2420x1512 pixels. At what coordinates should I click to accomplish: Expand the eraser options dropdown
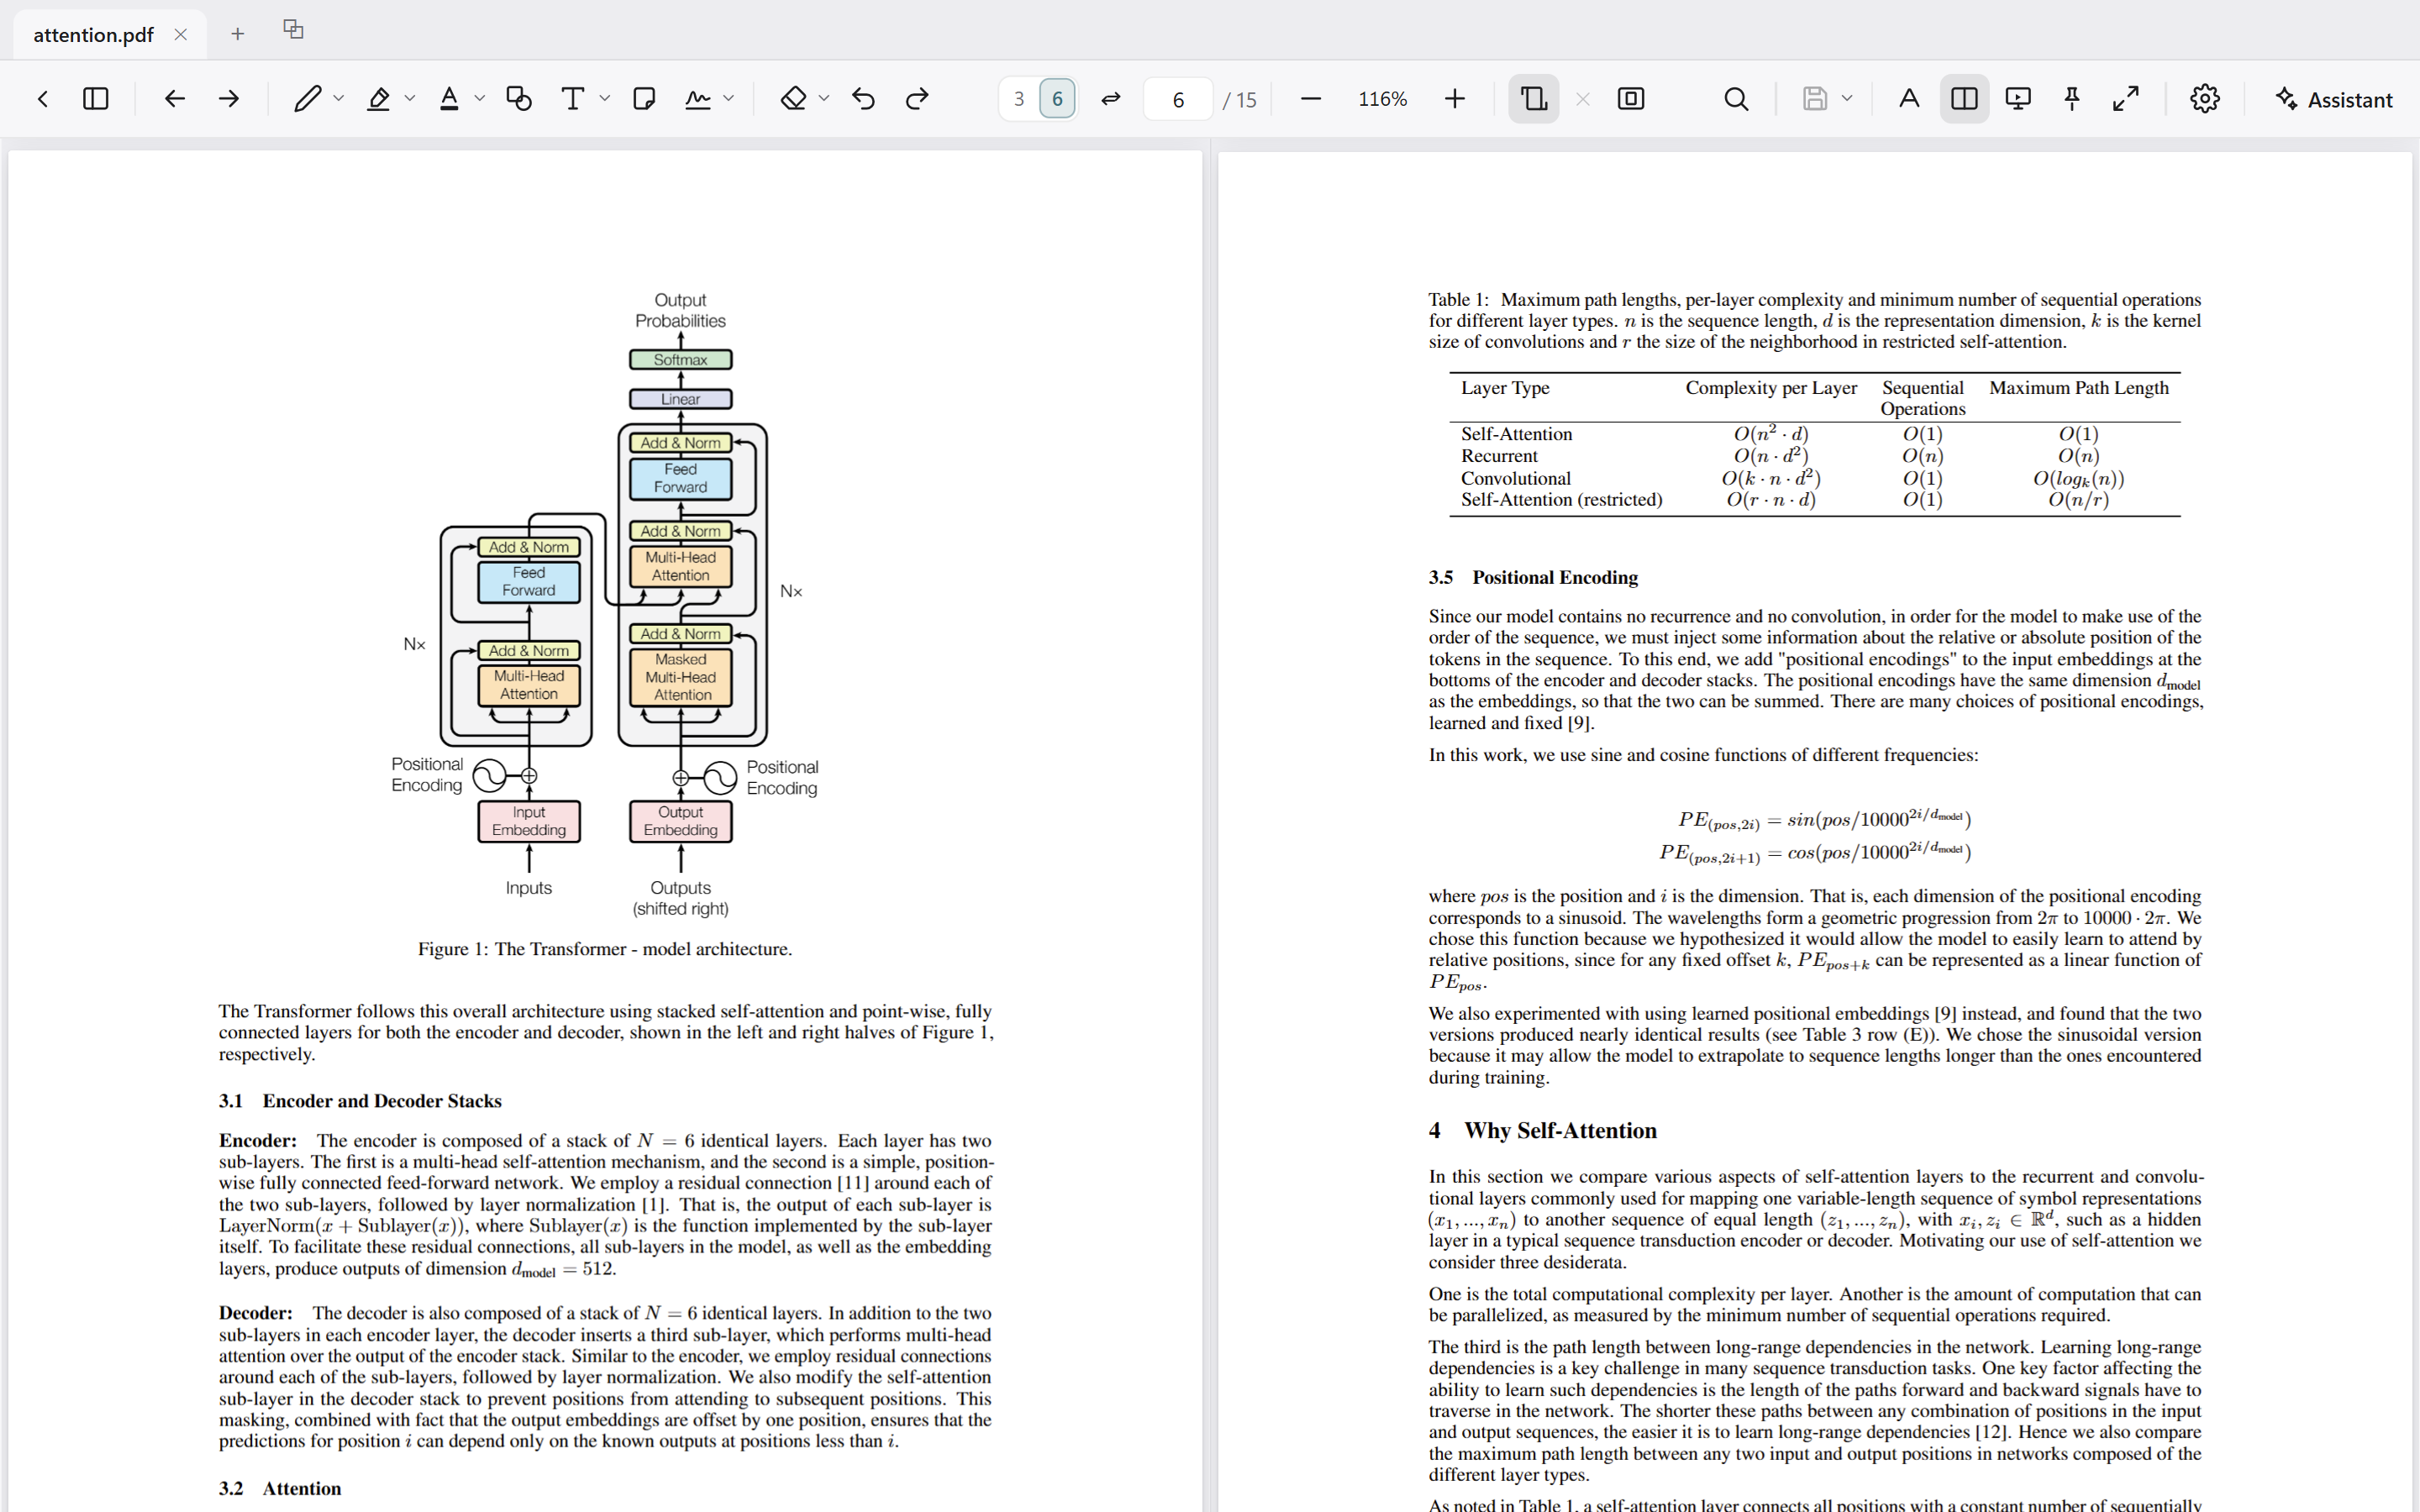point(824,99)
